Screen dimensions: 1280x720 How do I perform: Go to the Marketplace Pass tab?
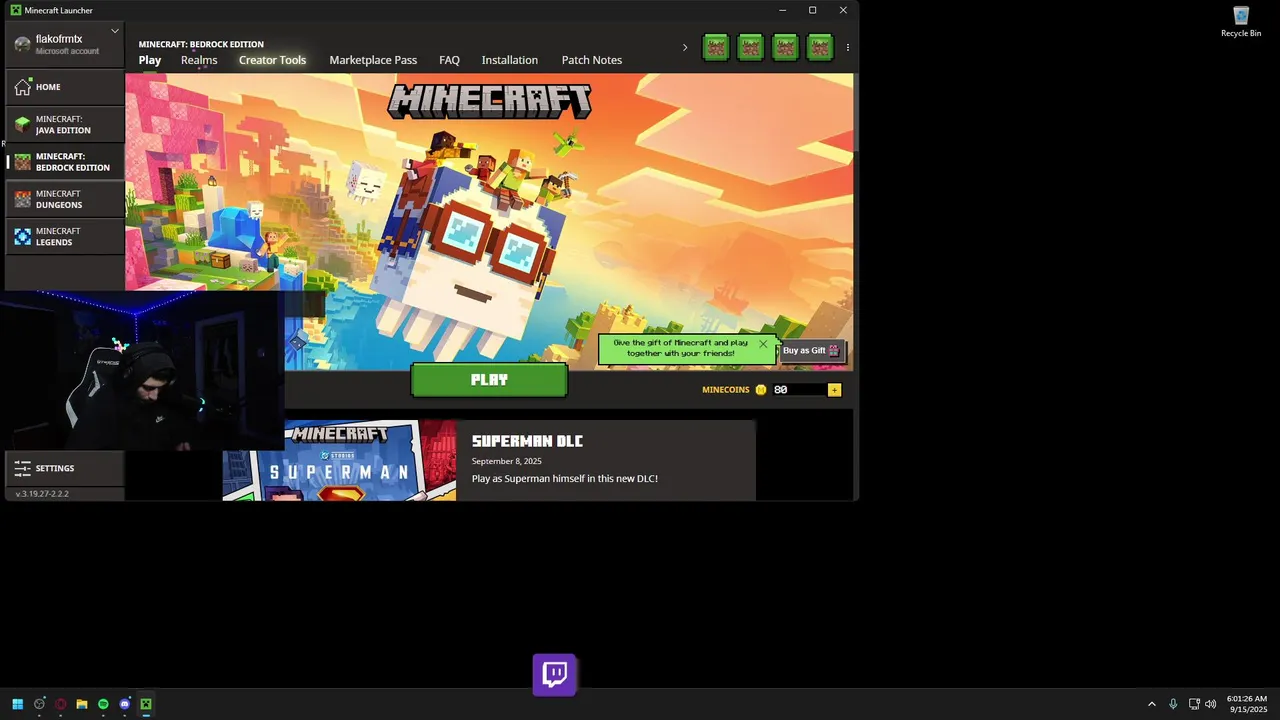pyautogui.click(x=373, y=60)
